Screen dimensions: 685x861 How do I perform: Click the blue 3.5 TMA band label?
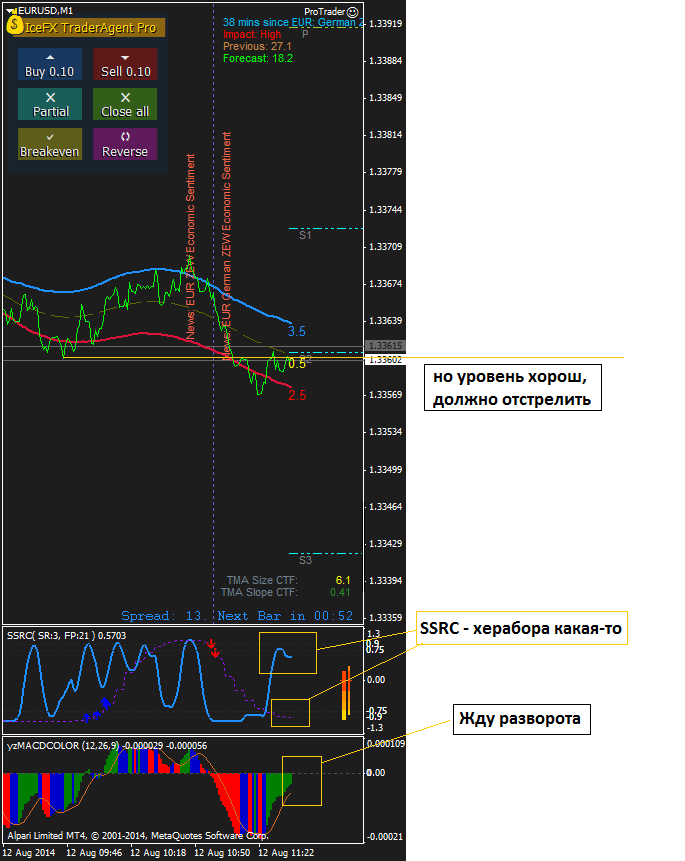point(297,331)
